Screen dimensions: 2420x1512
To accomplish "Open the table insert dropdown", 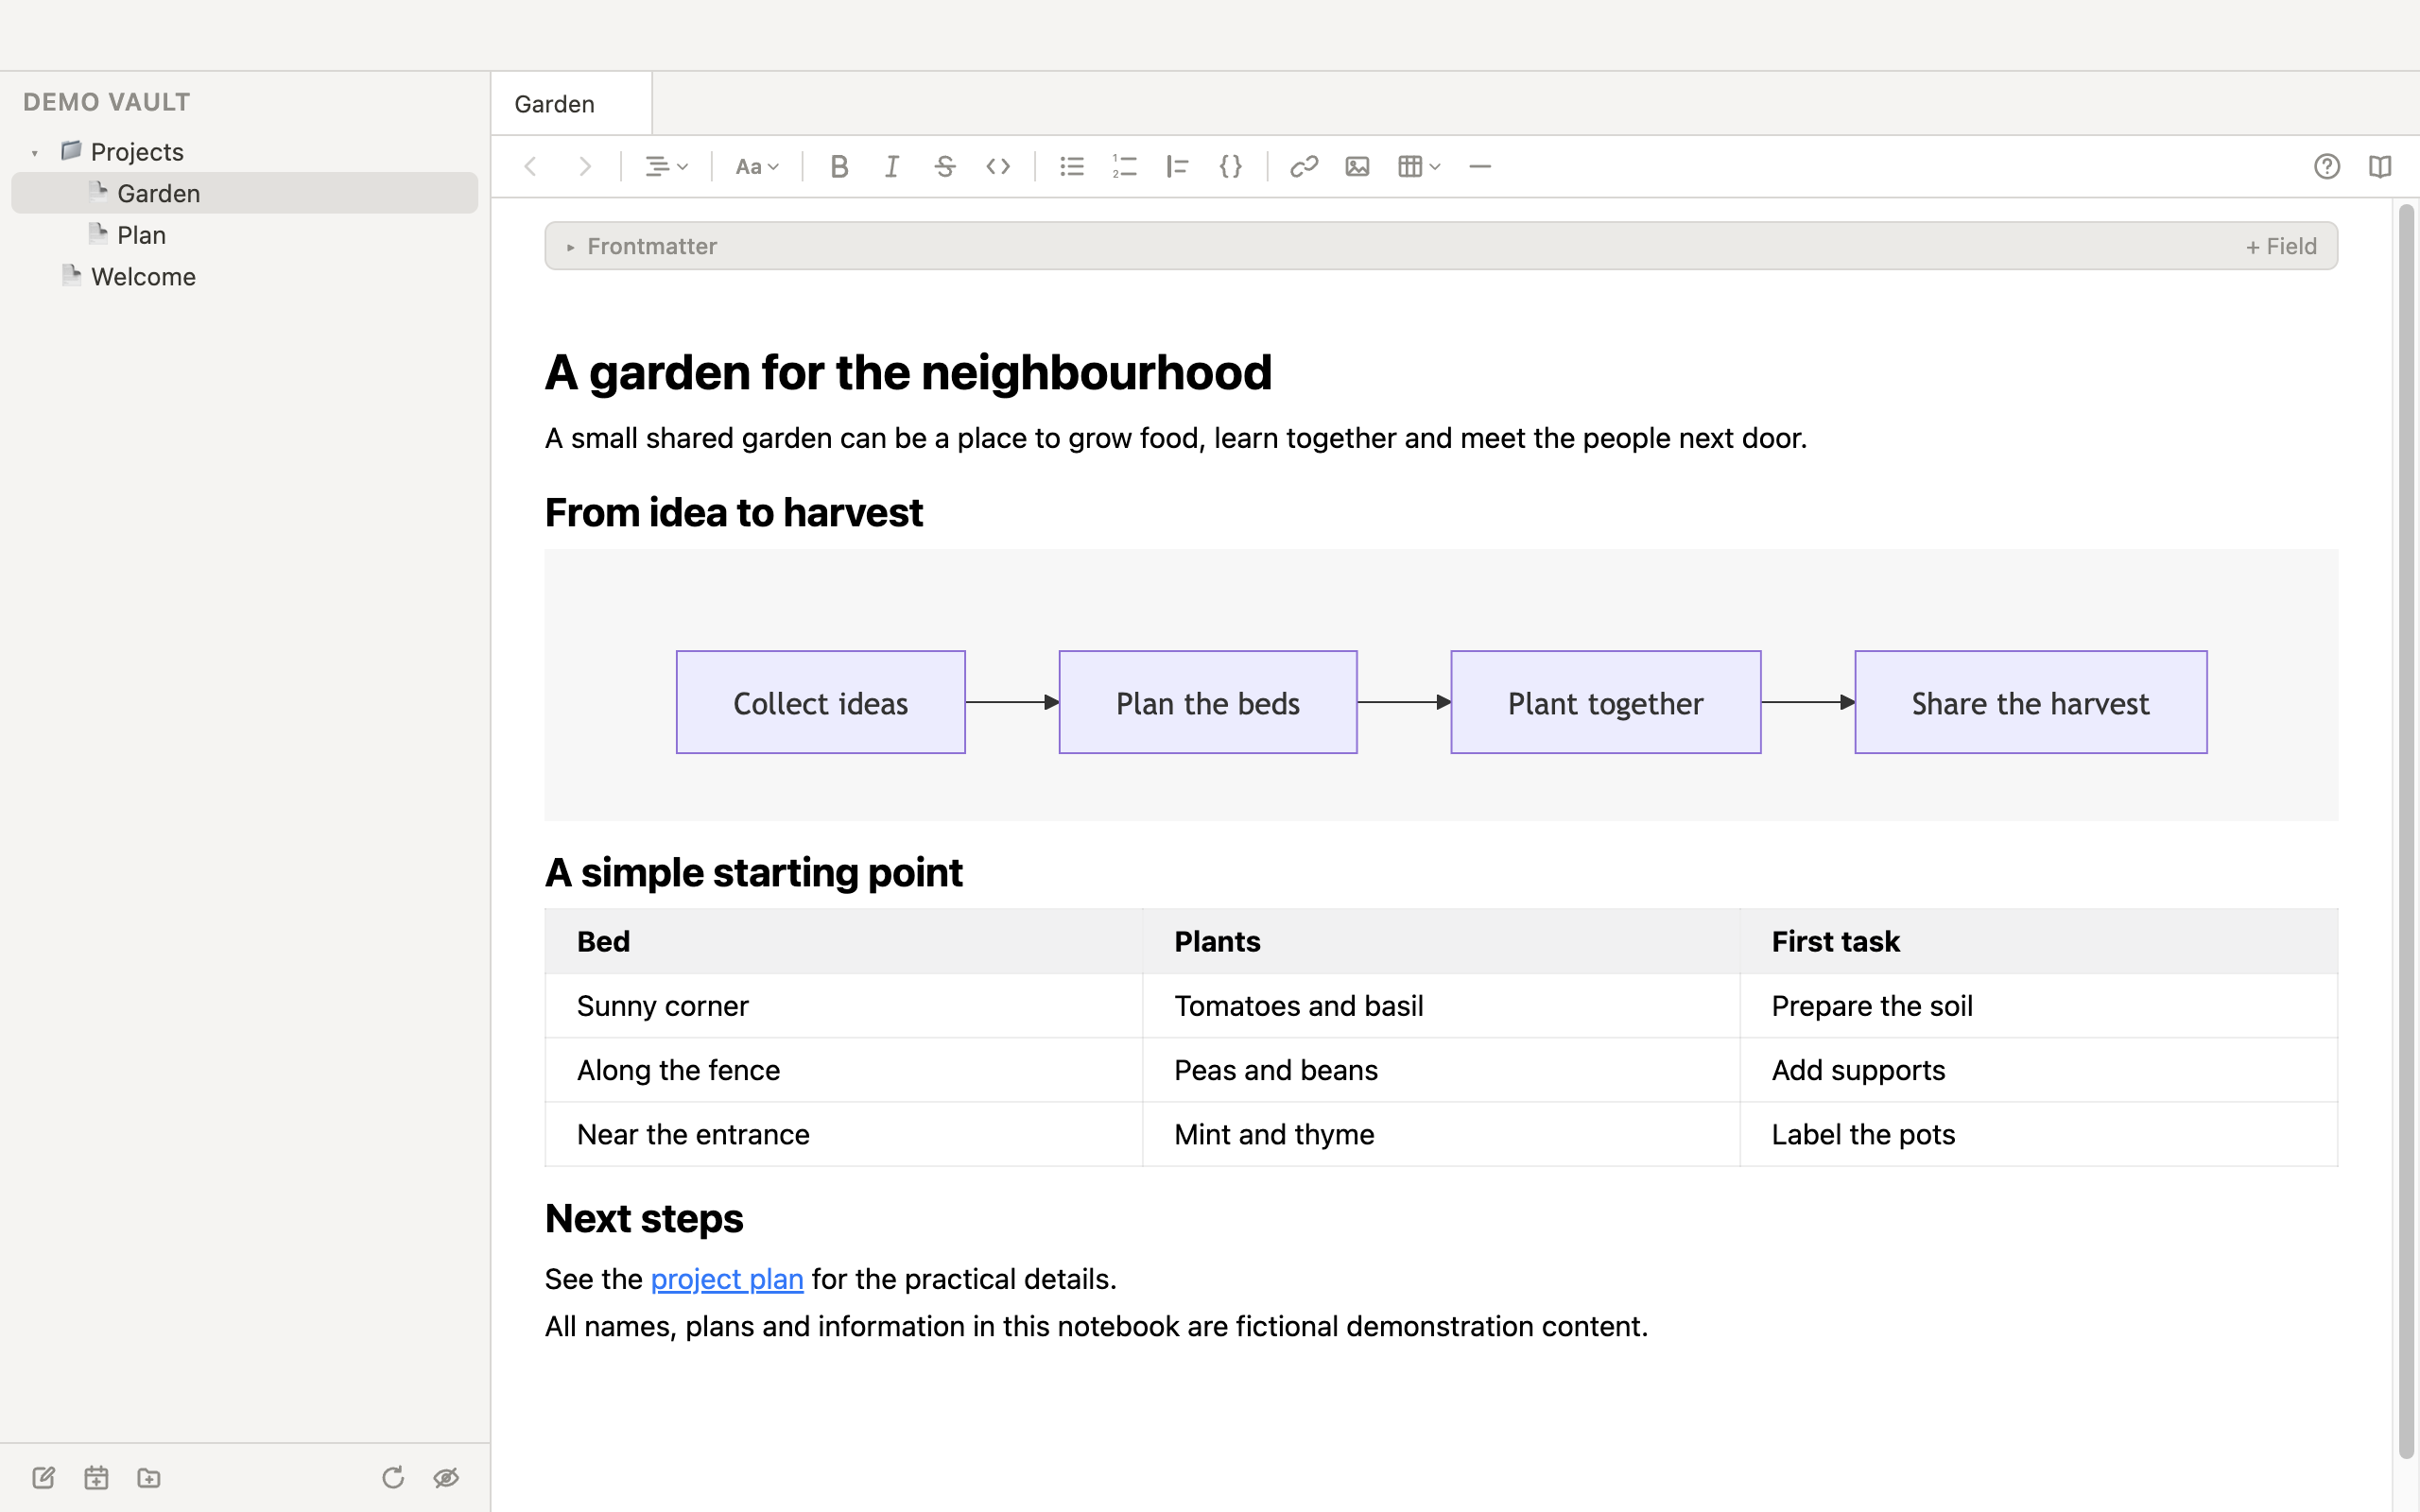I will (x=1419, y=166).
